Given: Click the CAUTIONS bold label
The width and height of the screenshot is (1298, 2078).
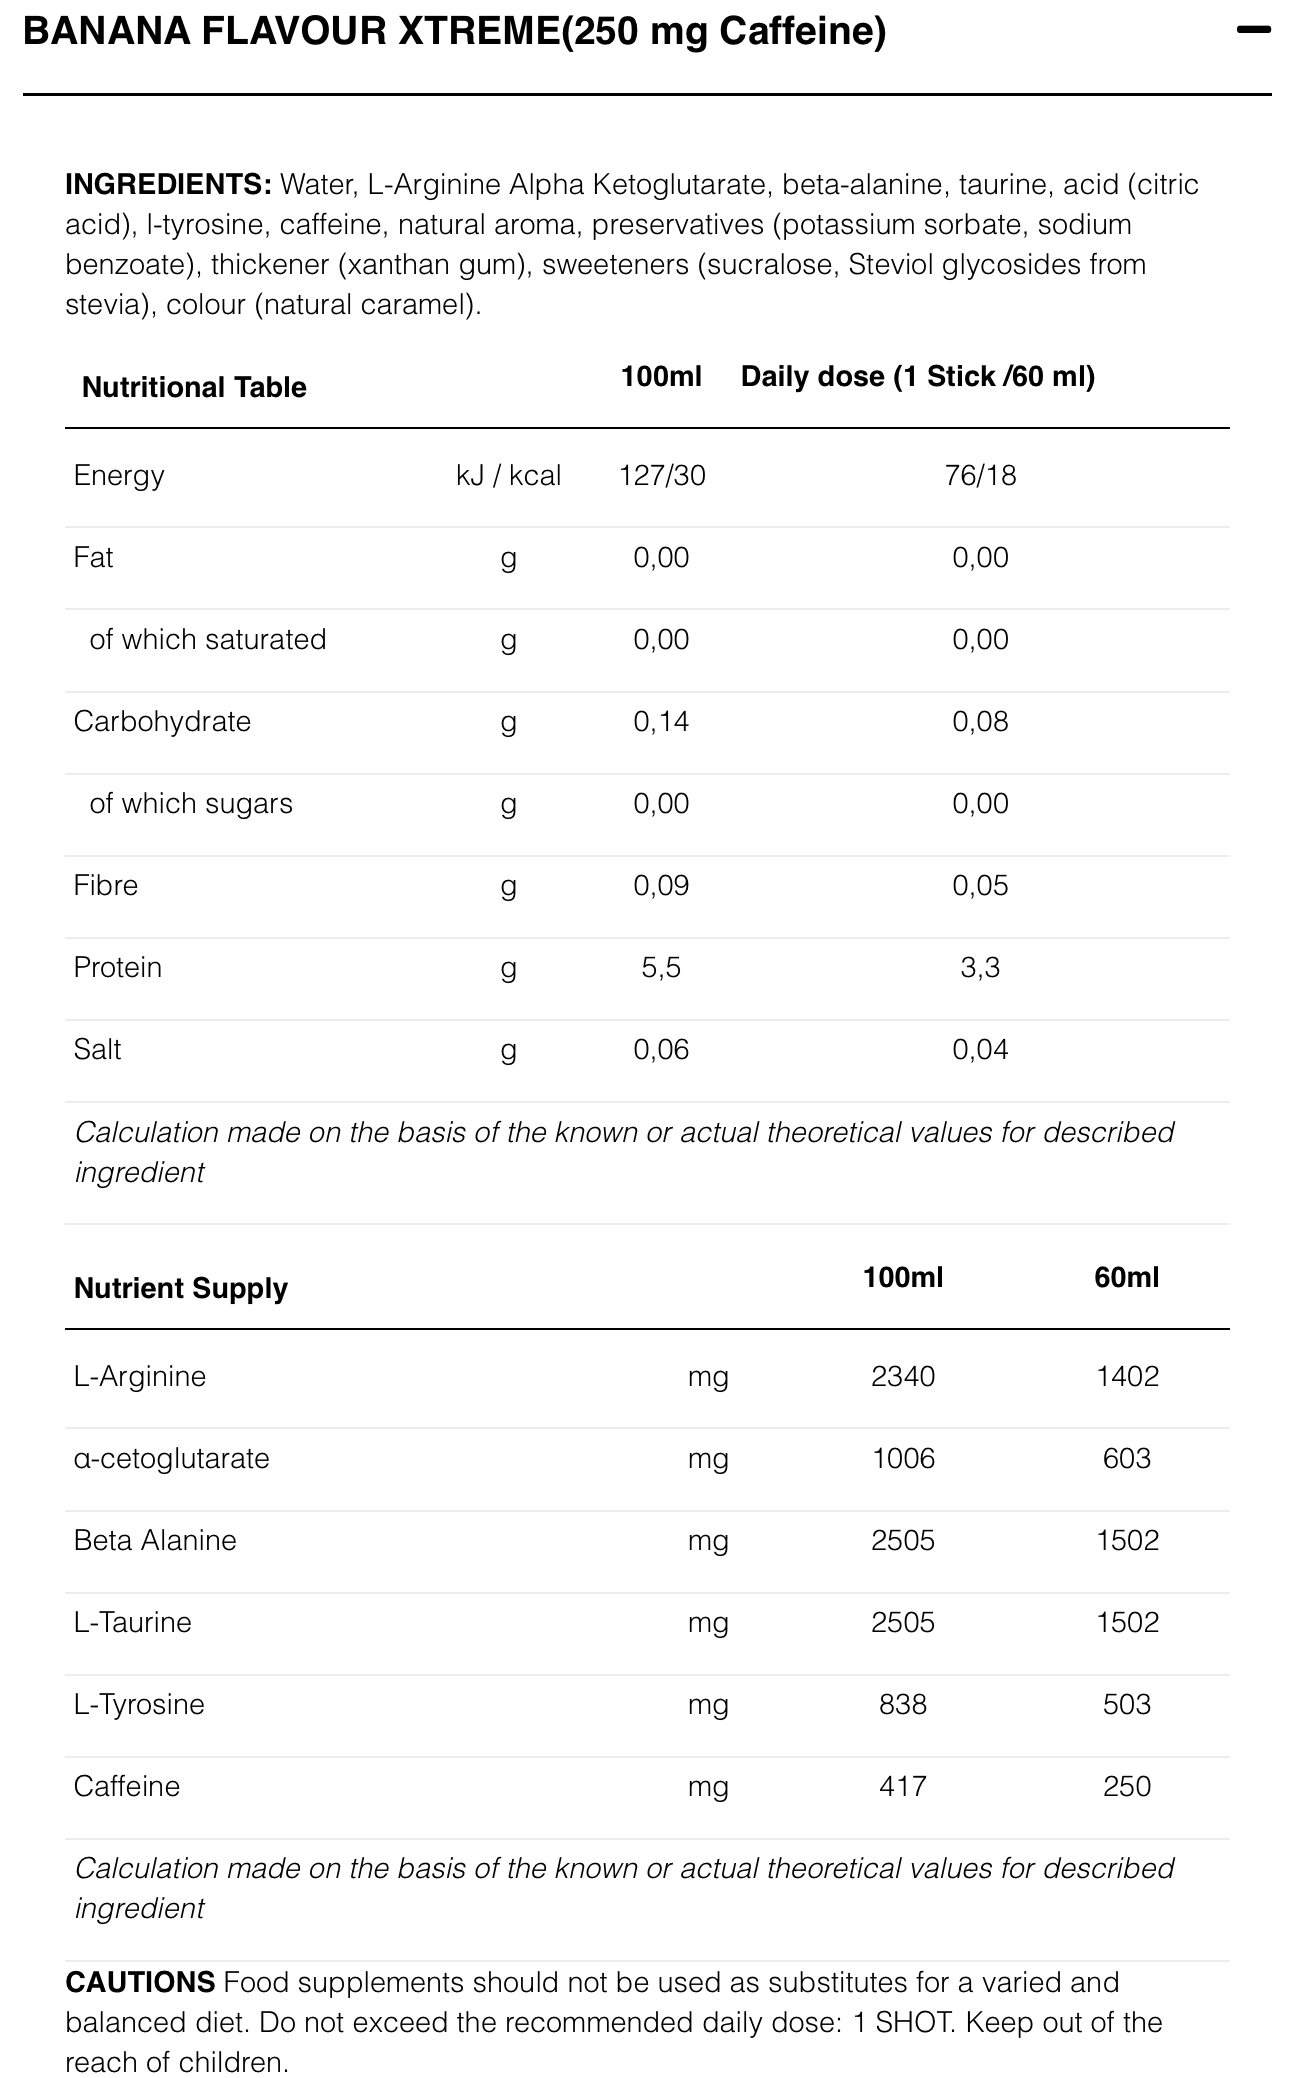Looking at the screenshot, I should point(140,1982).
